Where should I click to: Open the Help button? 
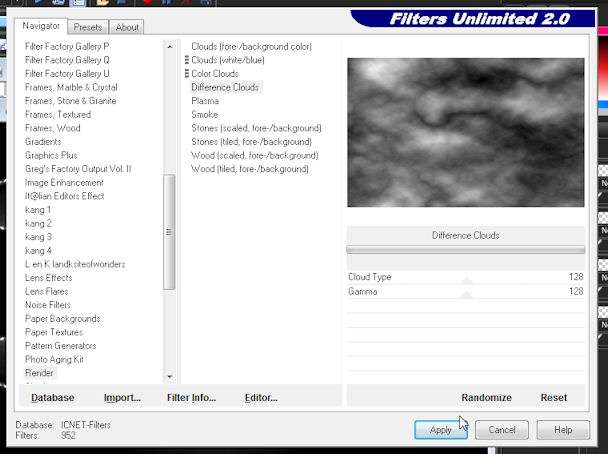point(563,430)
